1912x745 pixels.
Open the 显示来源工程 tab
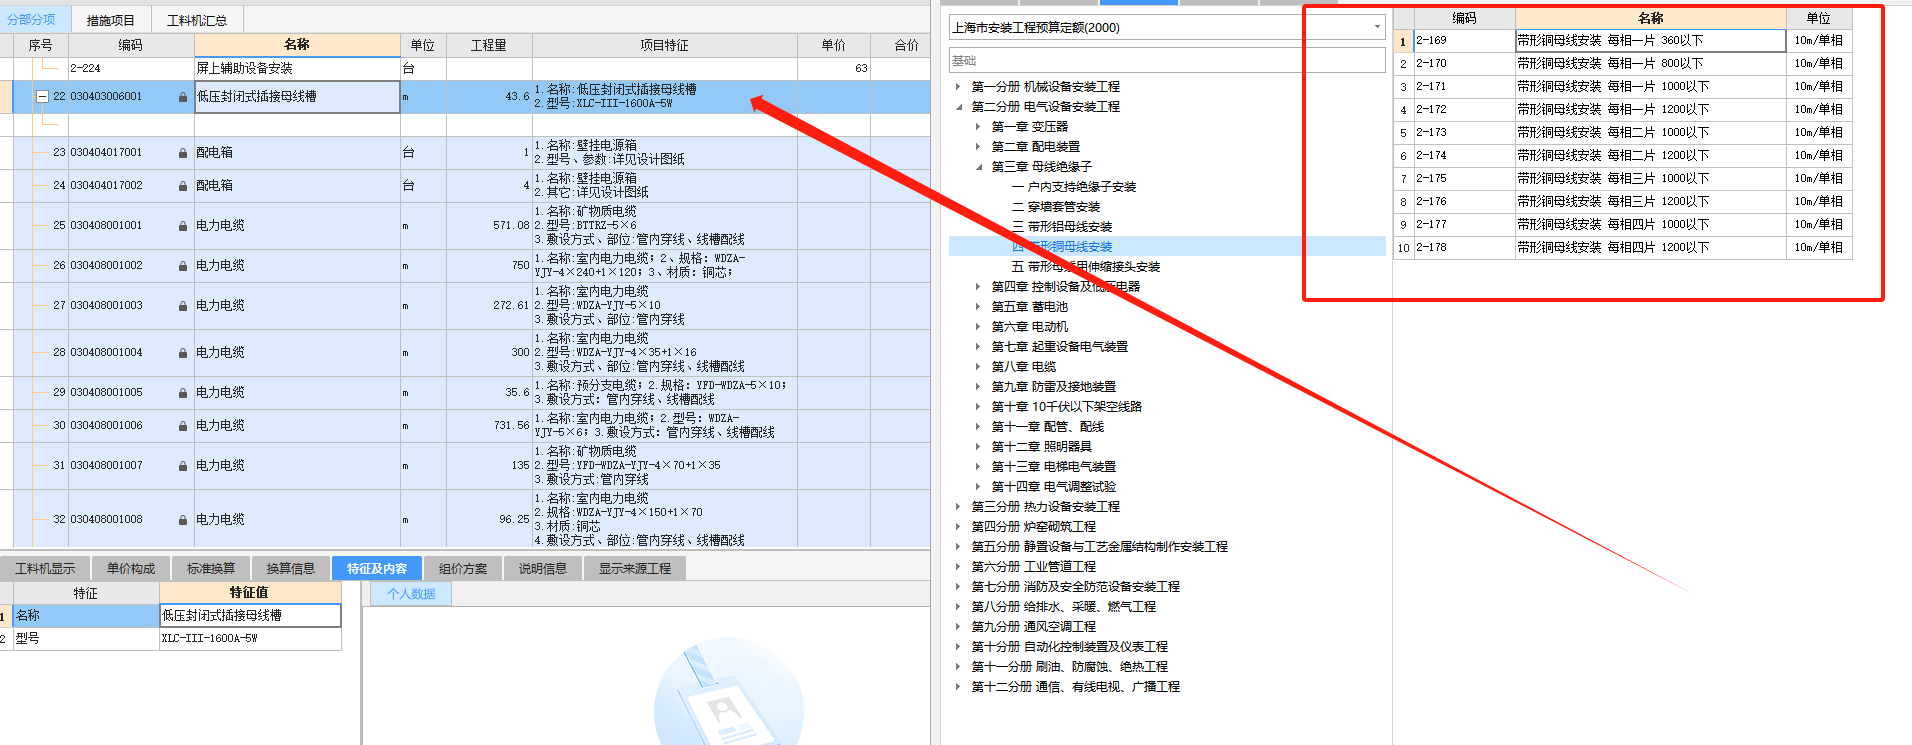[635, 568]
